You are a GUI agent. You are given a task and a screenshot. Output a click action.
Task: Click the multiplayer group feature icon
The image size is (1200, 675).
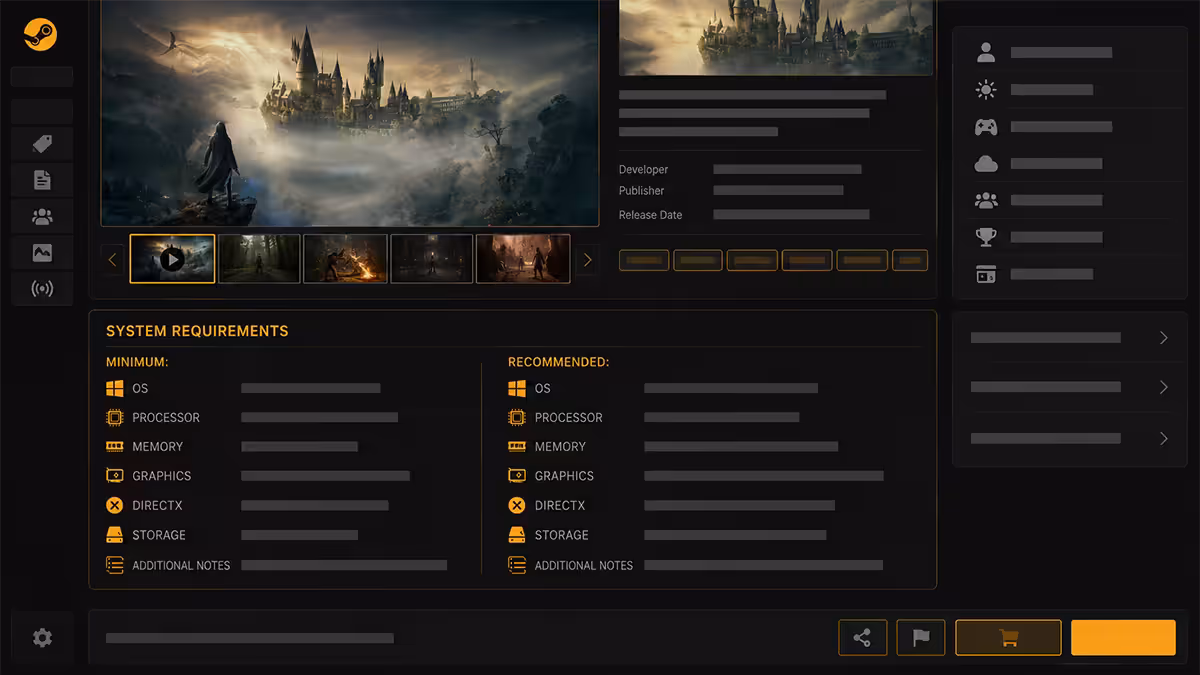986,200
